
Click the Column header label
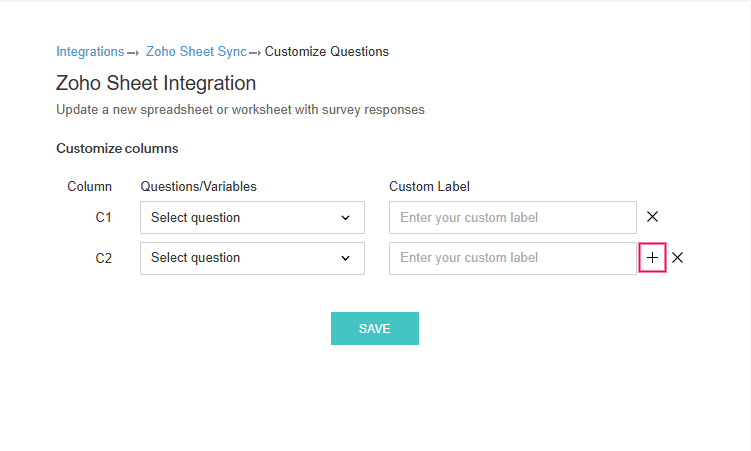click(x=89, y=186)
